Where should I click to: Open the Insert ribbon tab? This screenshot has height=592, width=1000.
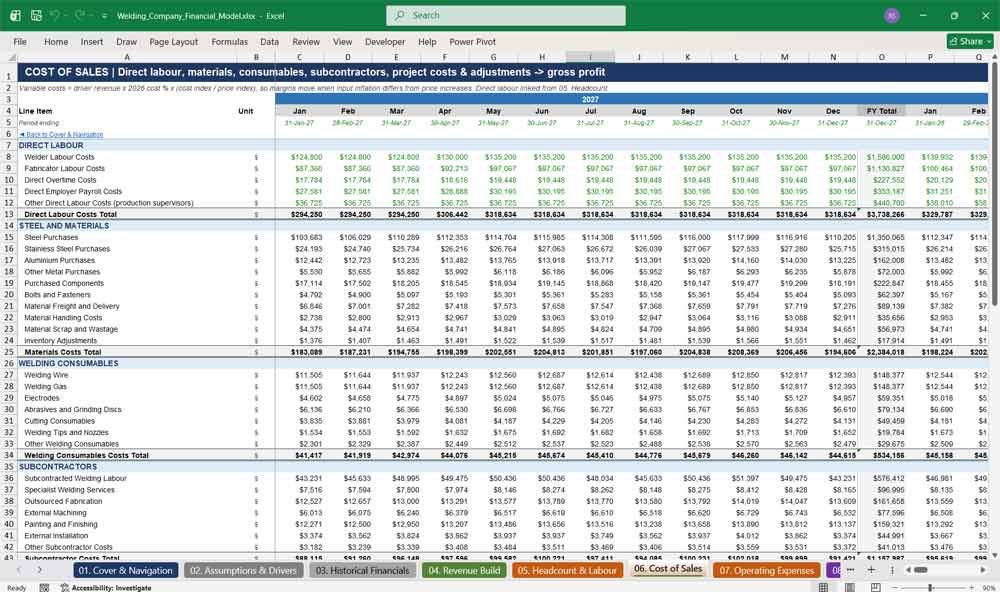pyautogui.click(x=92, y=41)
